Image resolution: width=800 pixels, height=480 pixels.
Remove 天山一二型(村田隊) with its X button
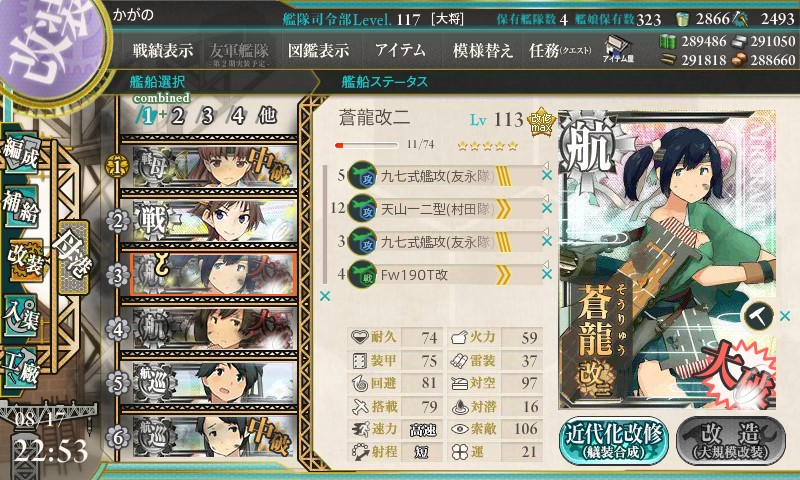click(x=547, y=209)
